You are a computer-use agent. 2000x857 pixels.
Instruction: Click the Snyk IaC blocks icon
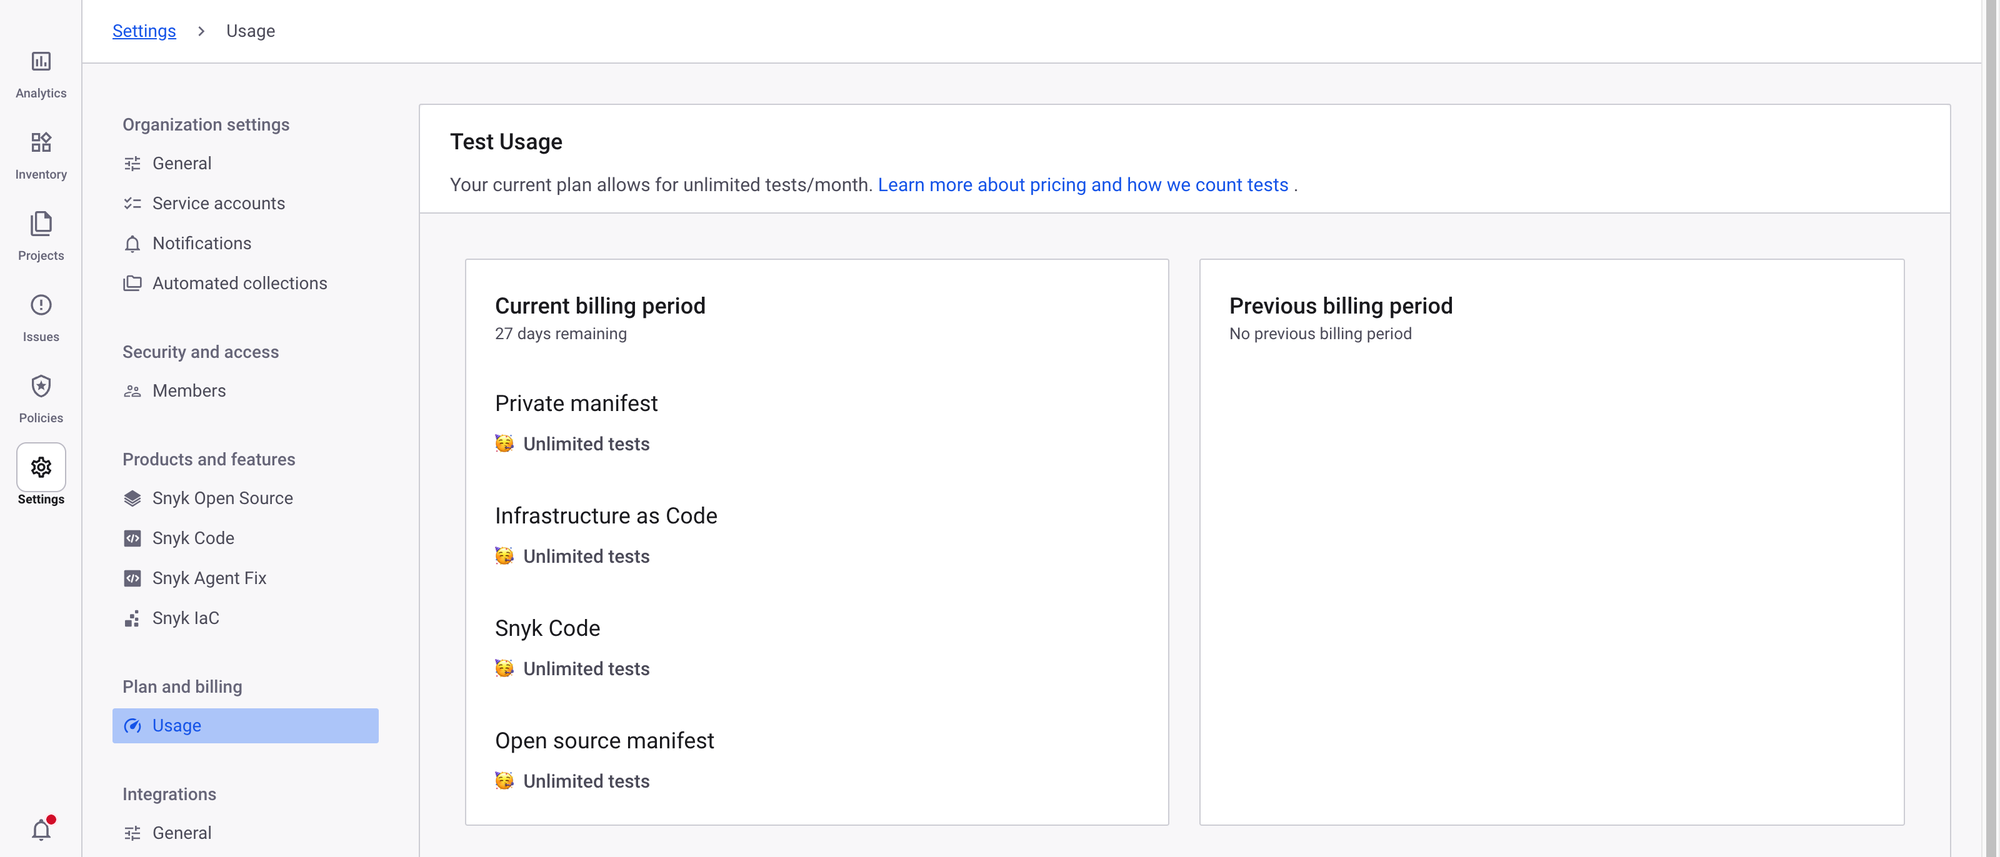click(x=132, y=619)
